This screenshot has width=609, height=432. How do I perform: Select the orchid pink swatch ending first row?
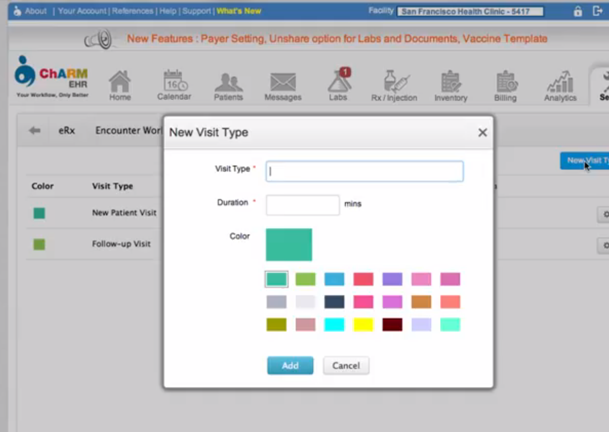(x=450, y=279)
